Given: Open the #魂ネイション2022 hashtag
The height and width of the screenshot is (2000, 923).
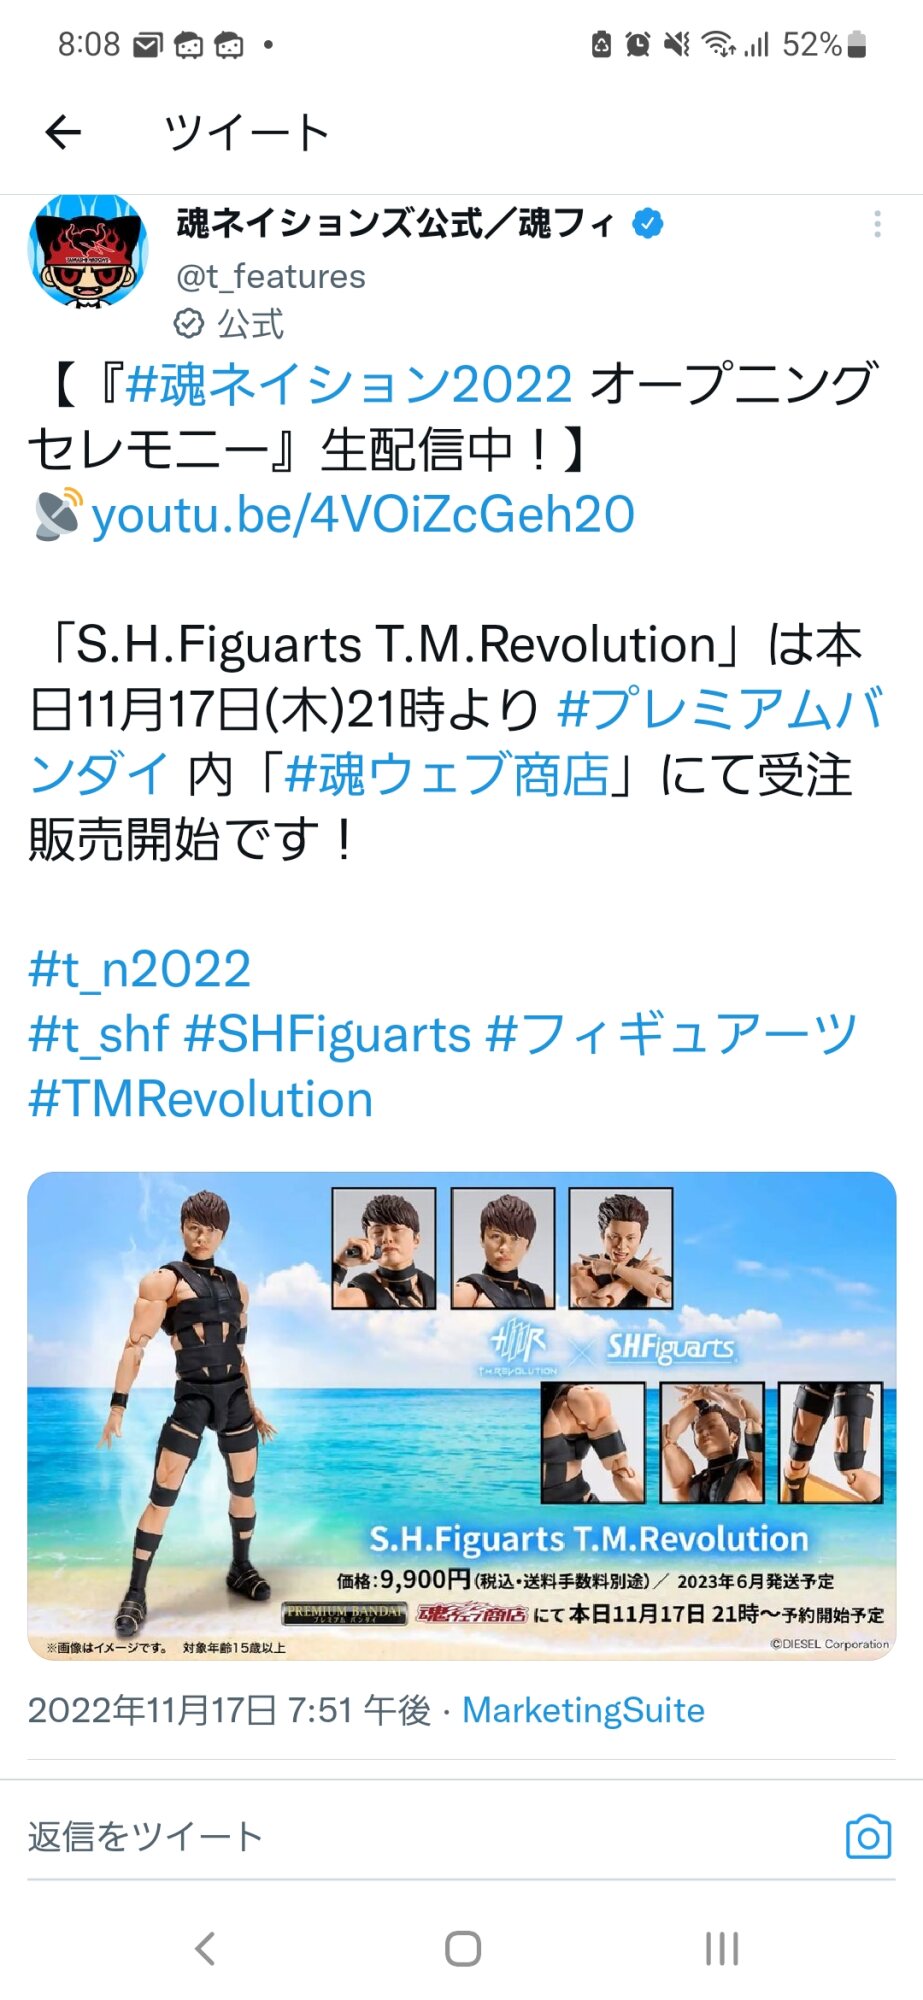Looking at the screenshot, I should click(349, 384).
